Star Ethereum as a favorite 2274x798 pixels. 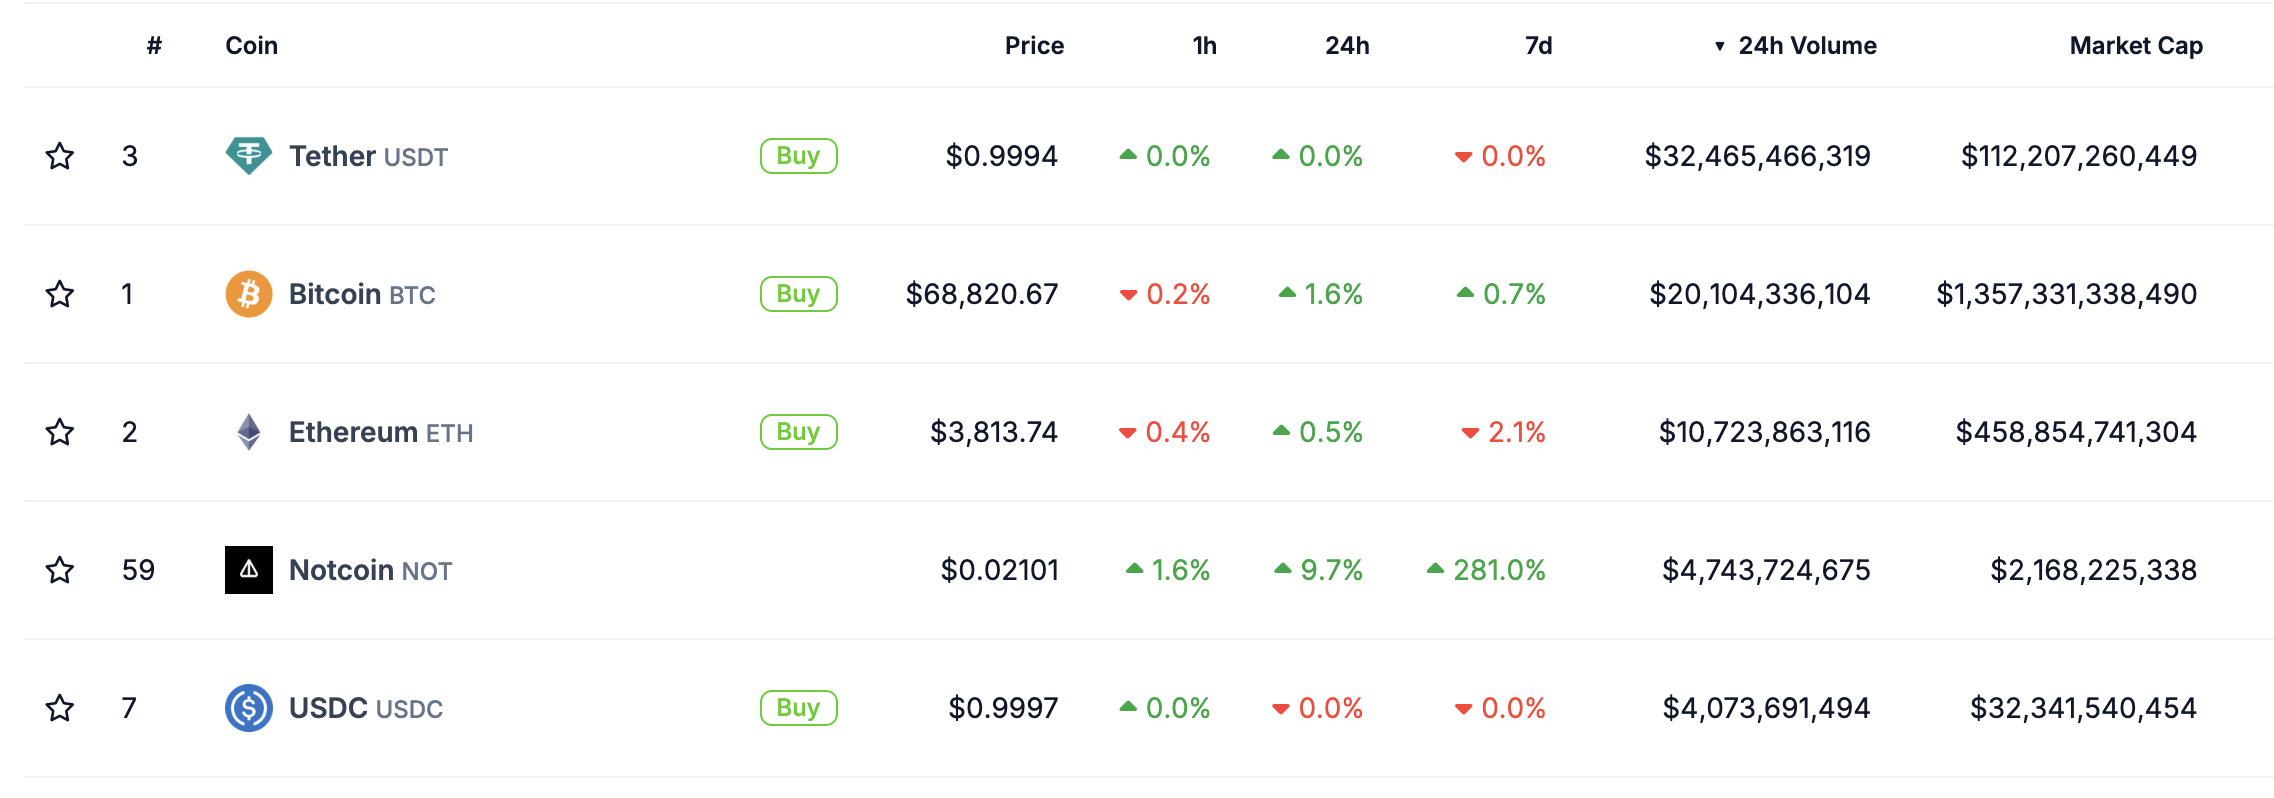pos(60,432)
